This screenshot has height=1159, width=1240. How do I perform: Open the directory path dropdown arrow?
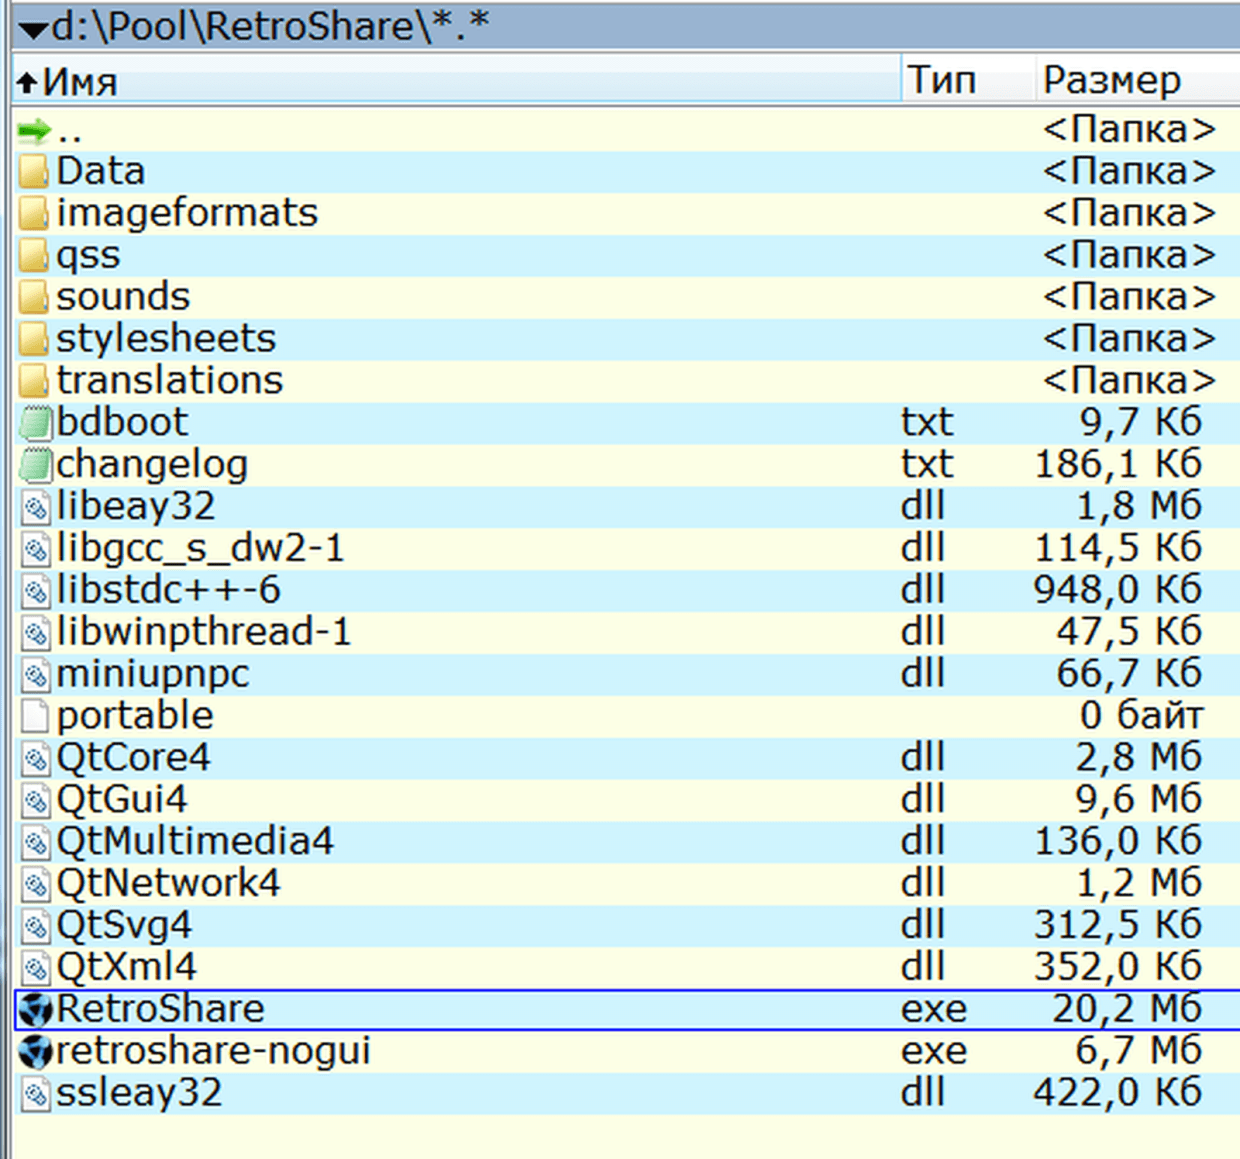[x=33, y=29]
